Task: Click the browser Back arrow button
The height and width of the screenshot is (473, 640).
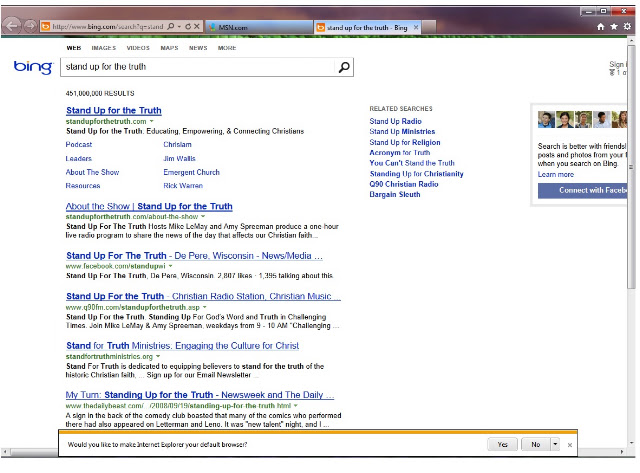Action: coord(12,27)
